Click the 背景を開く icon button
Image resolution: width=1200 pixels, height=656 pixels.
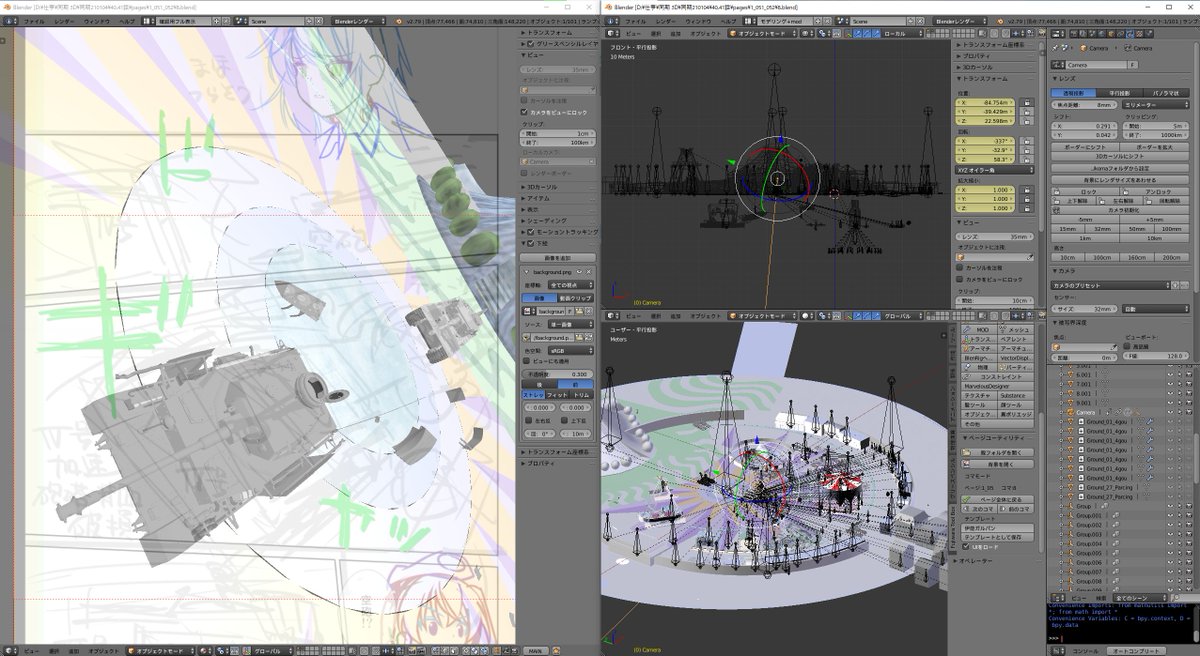pos(999,464)
